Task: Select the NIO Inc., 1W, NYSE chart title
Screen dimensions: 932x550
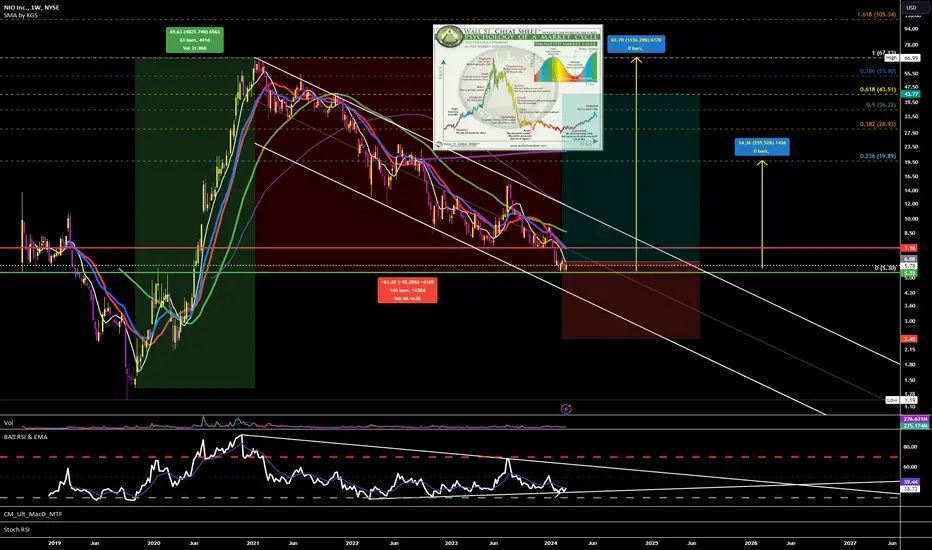Action: [x=32, y=8]
